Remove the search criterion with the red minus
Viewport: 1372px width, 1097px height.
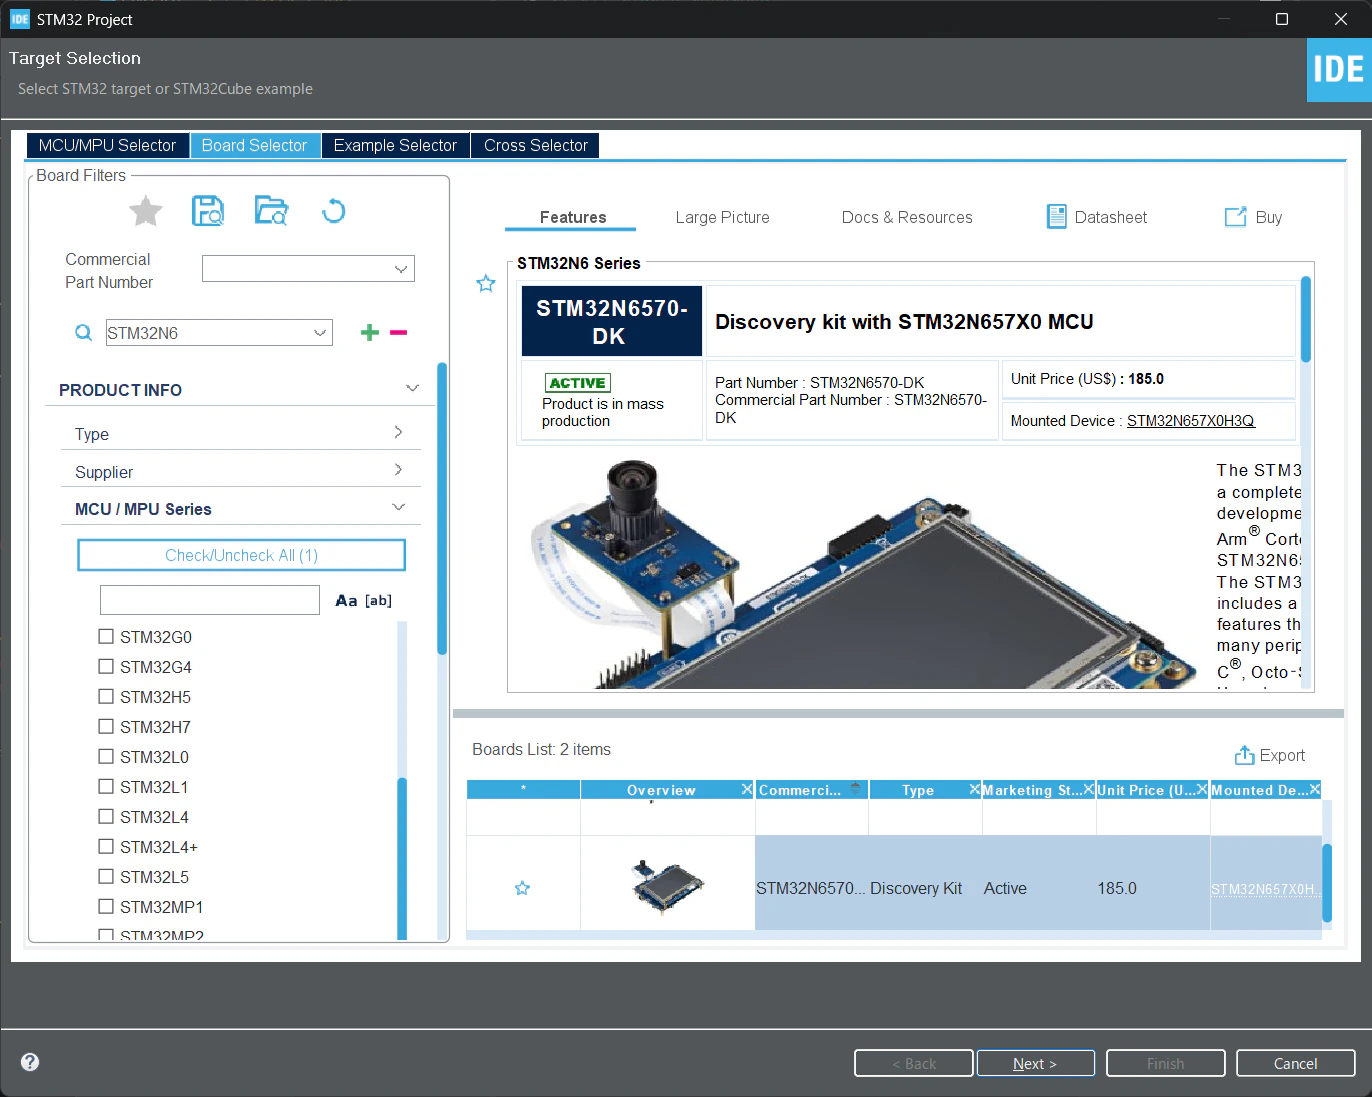coord(398,332)
